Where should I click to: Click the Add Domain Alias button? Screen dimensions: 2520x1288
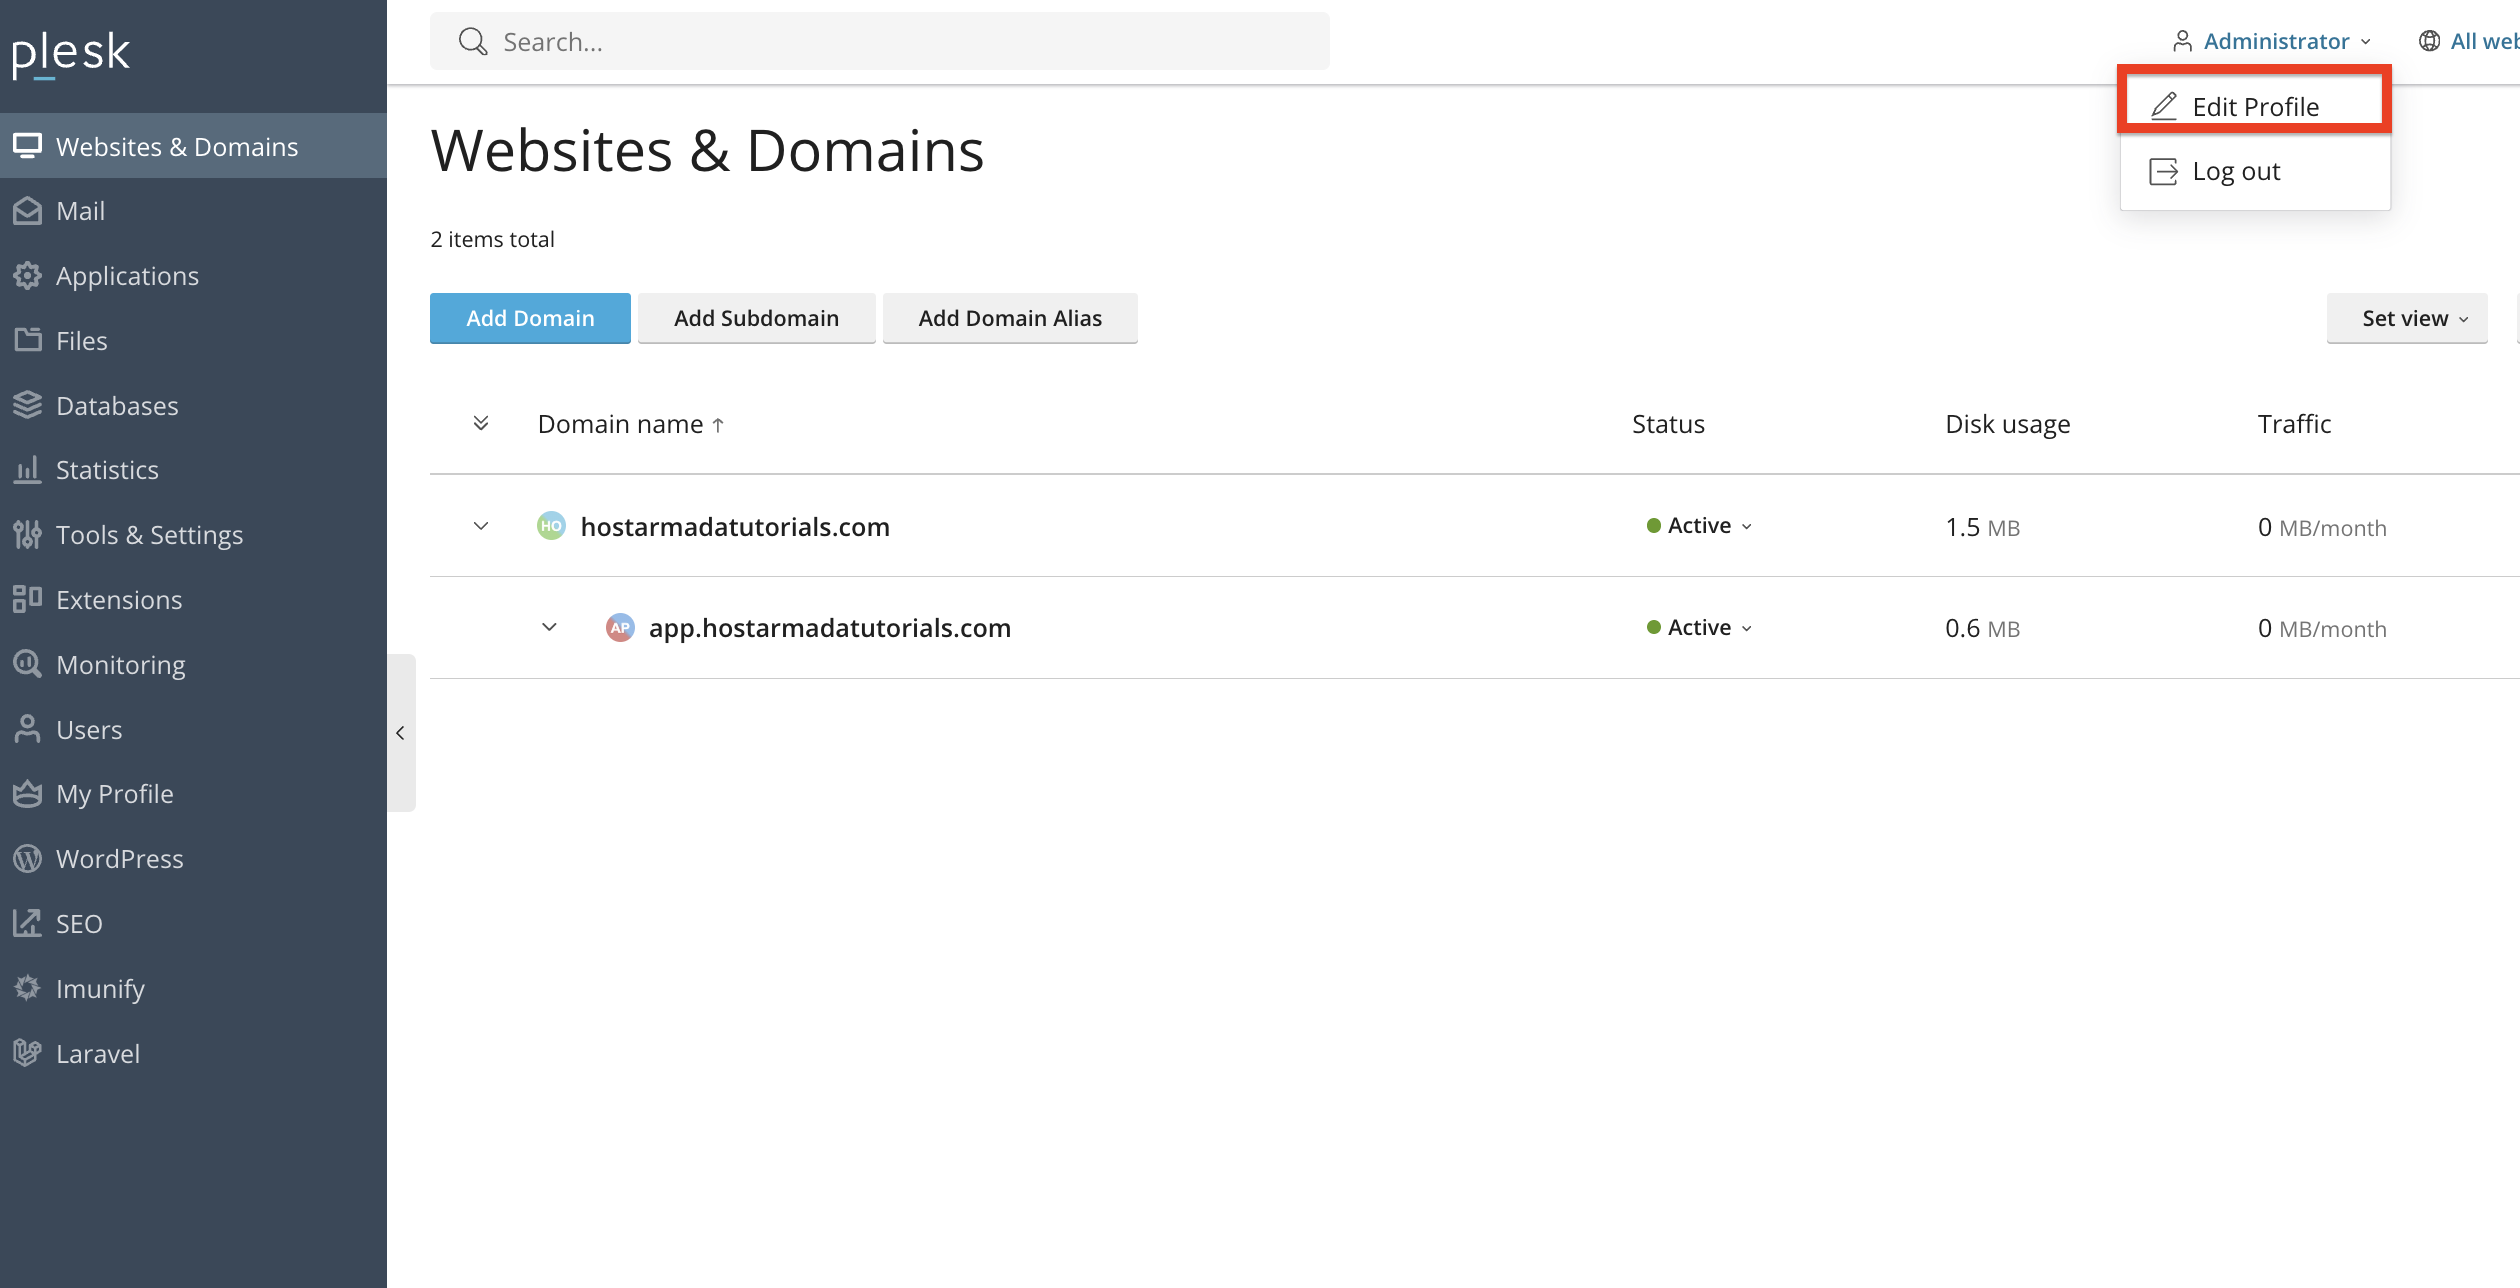(1010, 318)
